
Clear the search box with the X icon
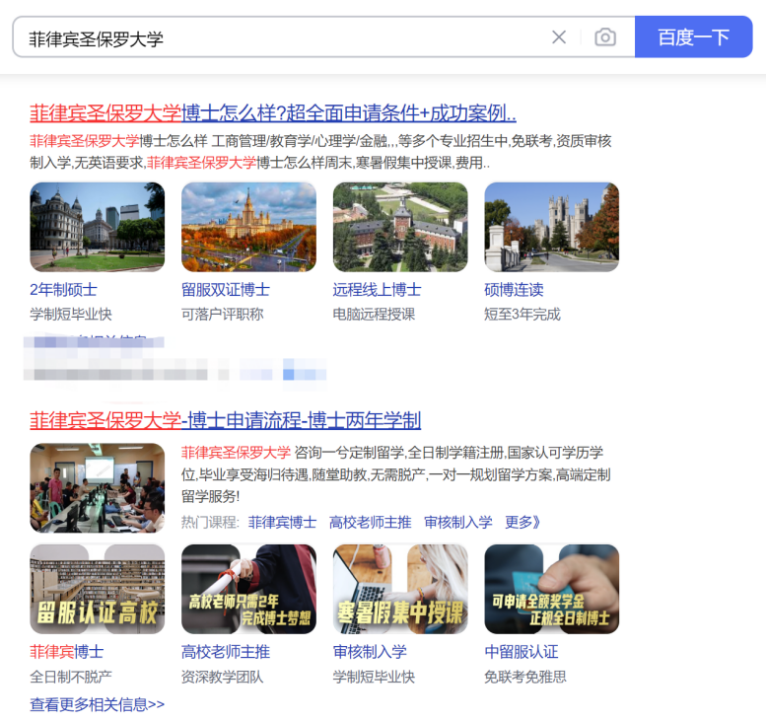coord(559,37)
